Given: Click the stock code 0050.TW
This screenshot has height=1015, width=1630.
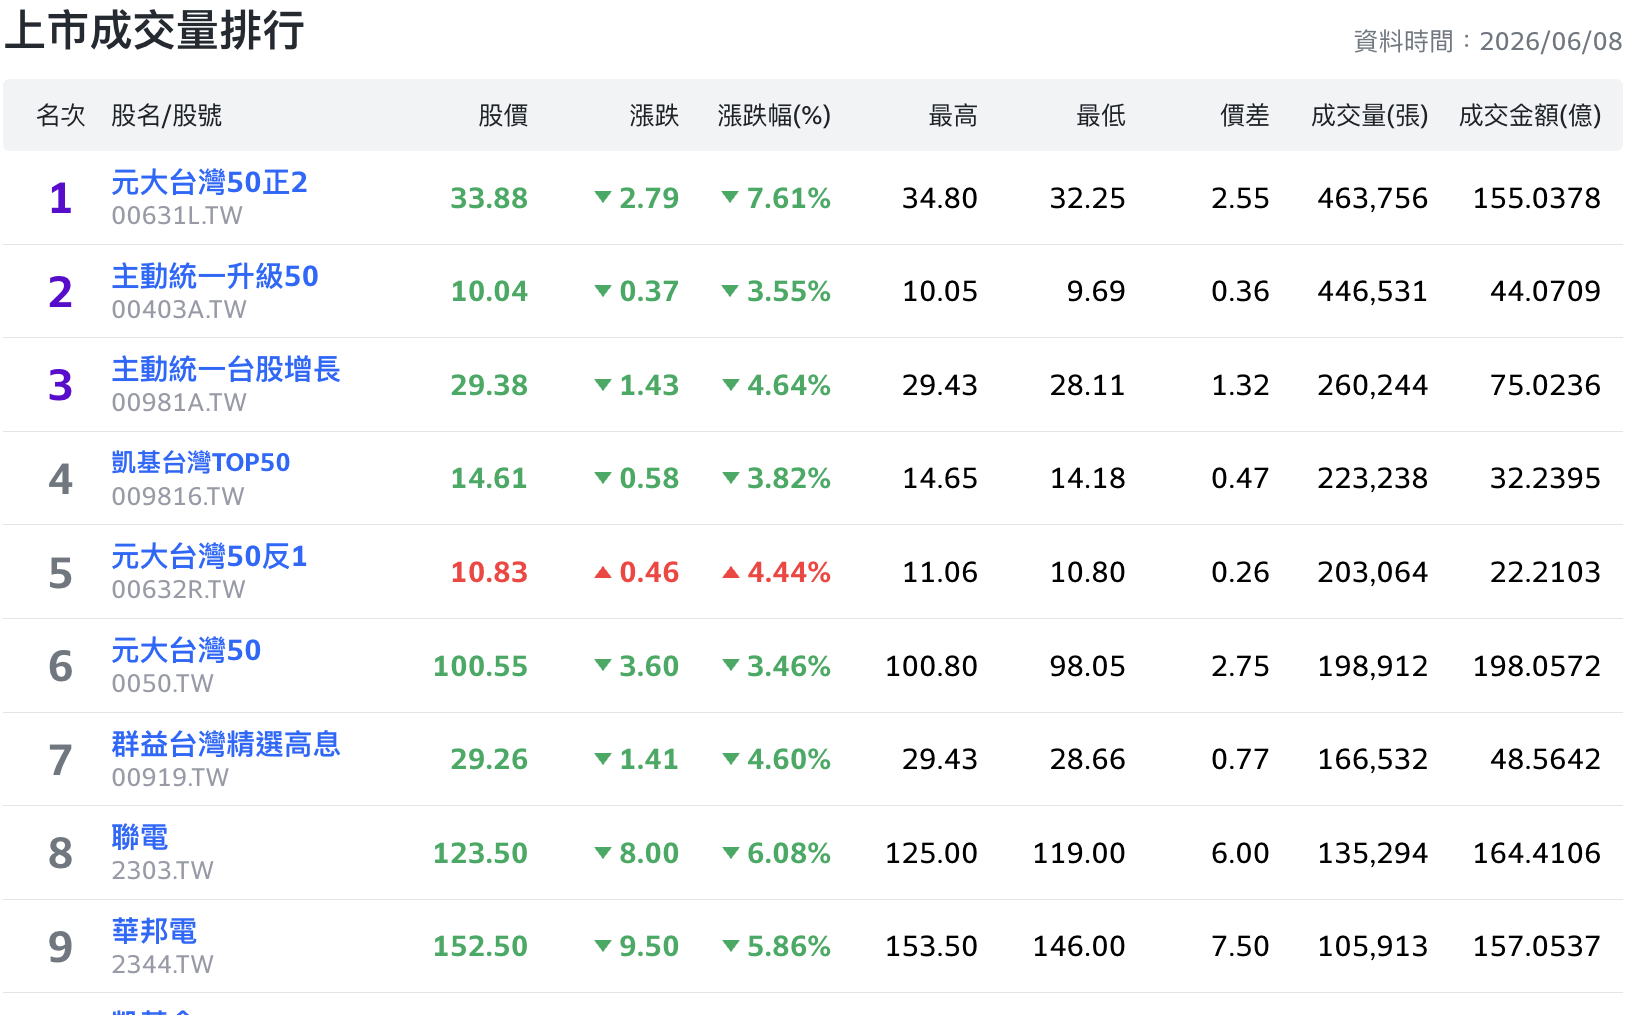Looking at the screenshot, I should [162, 684].
